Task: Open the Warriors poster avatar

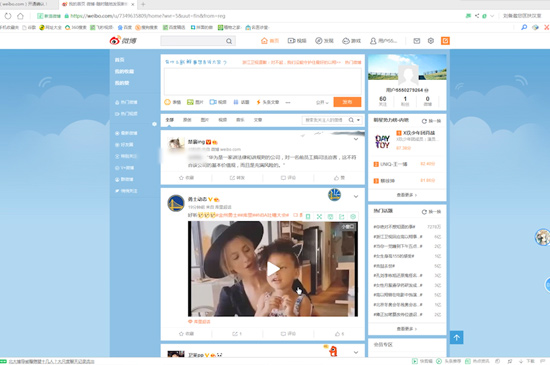Action: pos(176,203)
